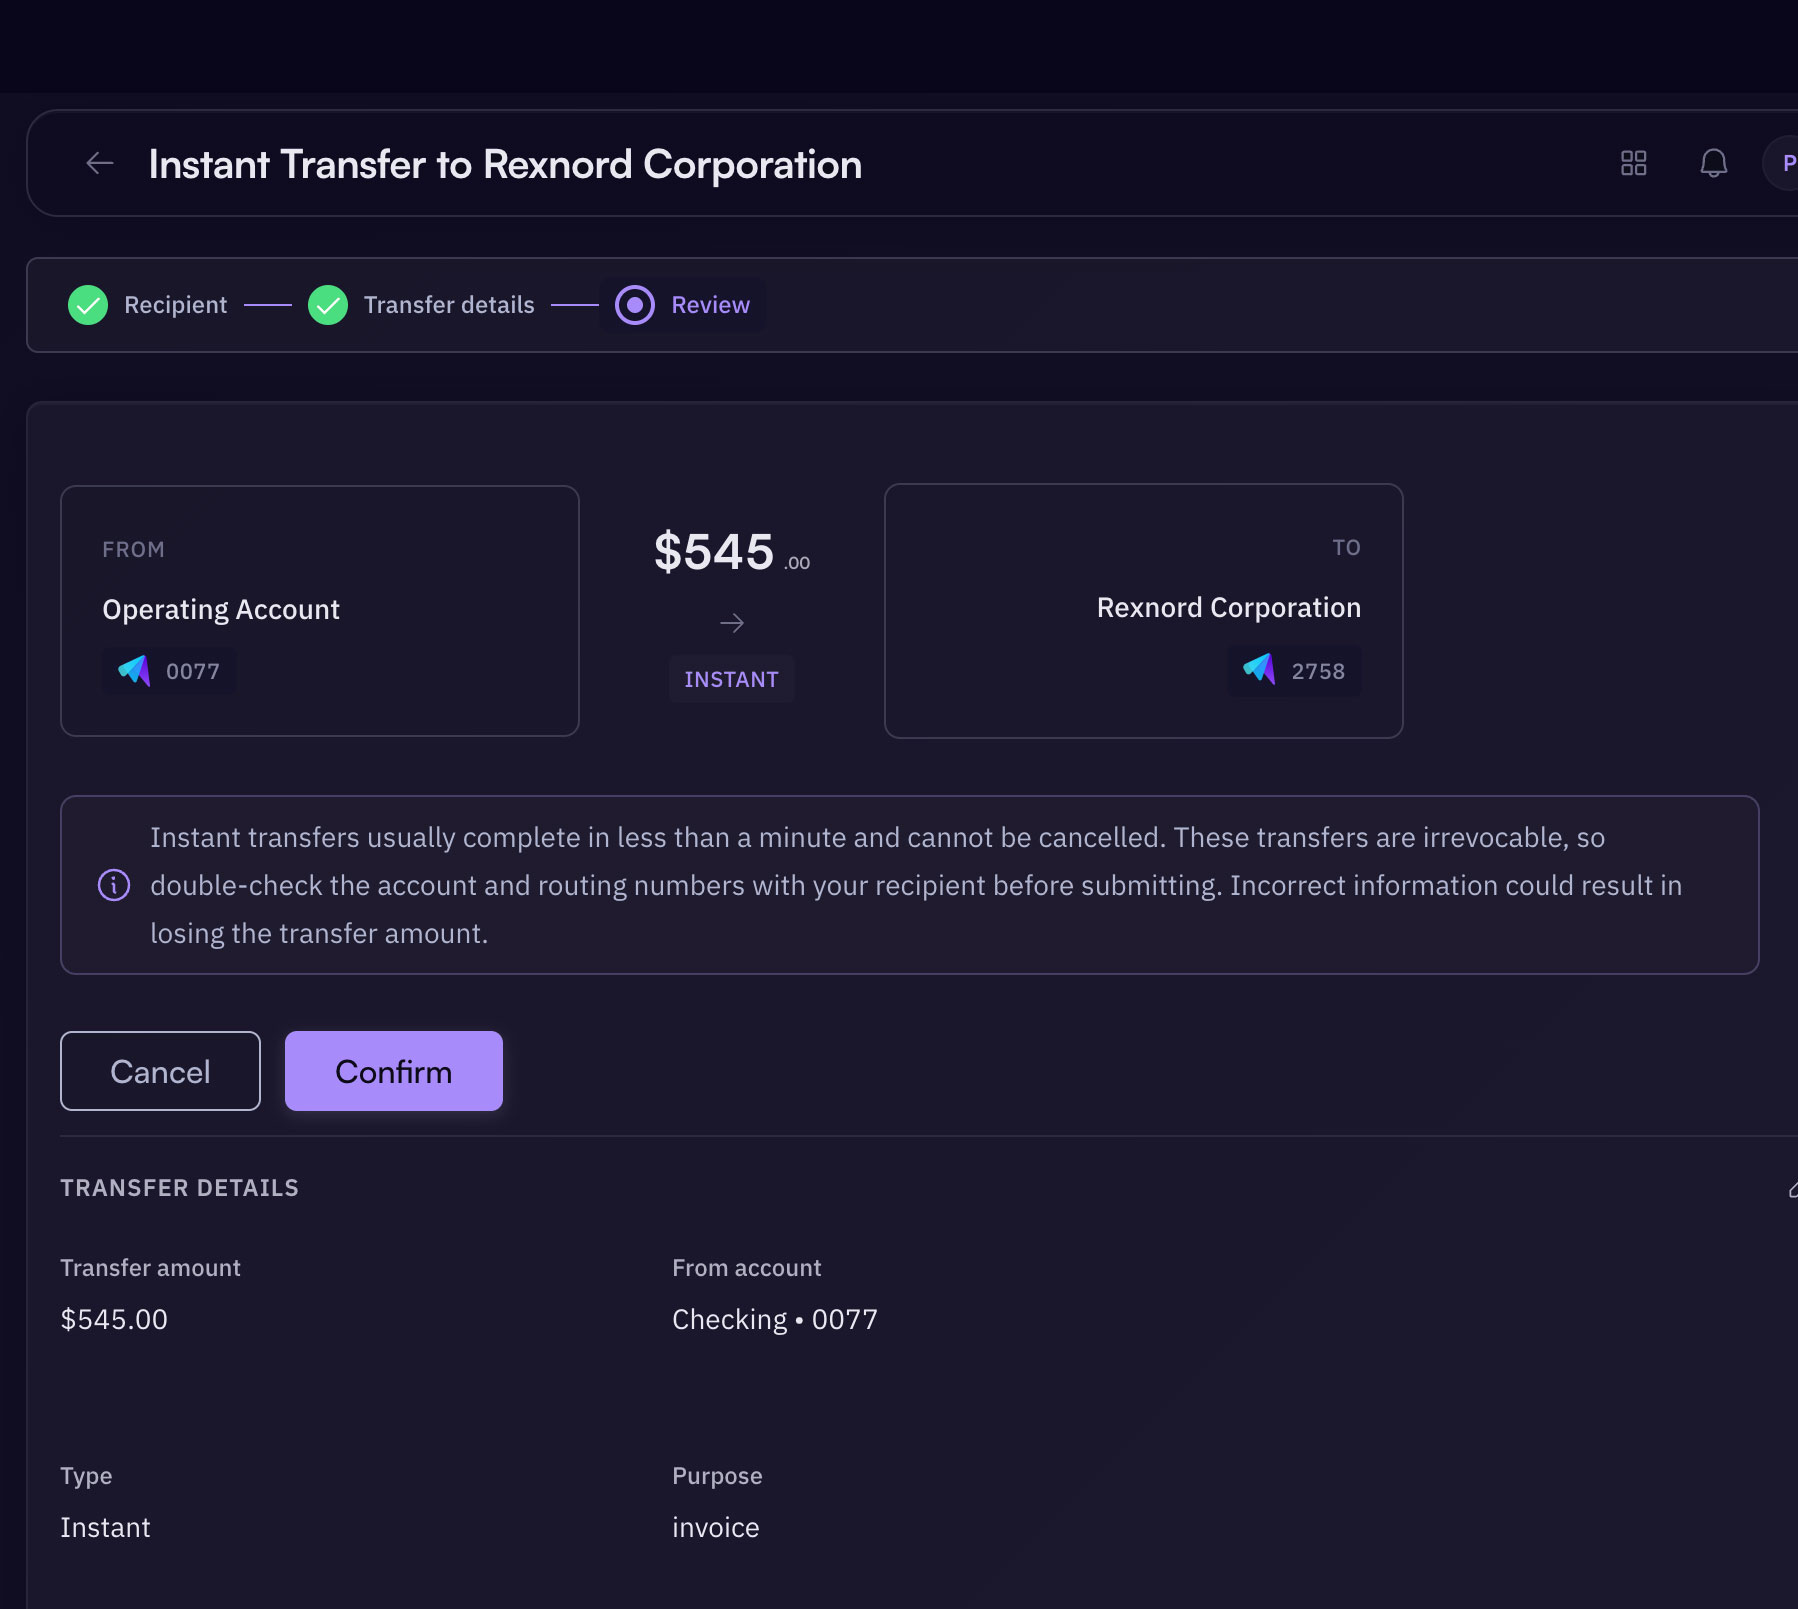The height and width of the screenshot is (1609, 1798).
Task: Click the arrow icon below $545 amount
Action: coord(732,623)
